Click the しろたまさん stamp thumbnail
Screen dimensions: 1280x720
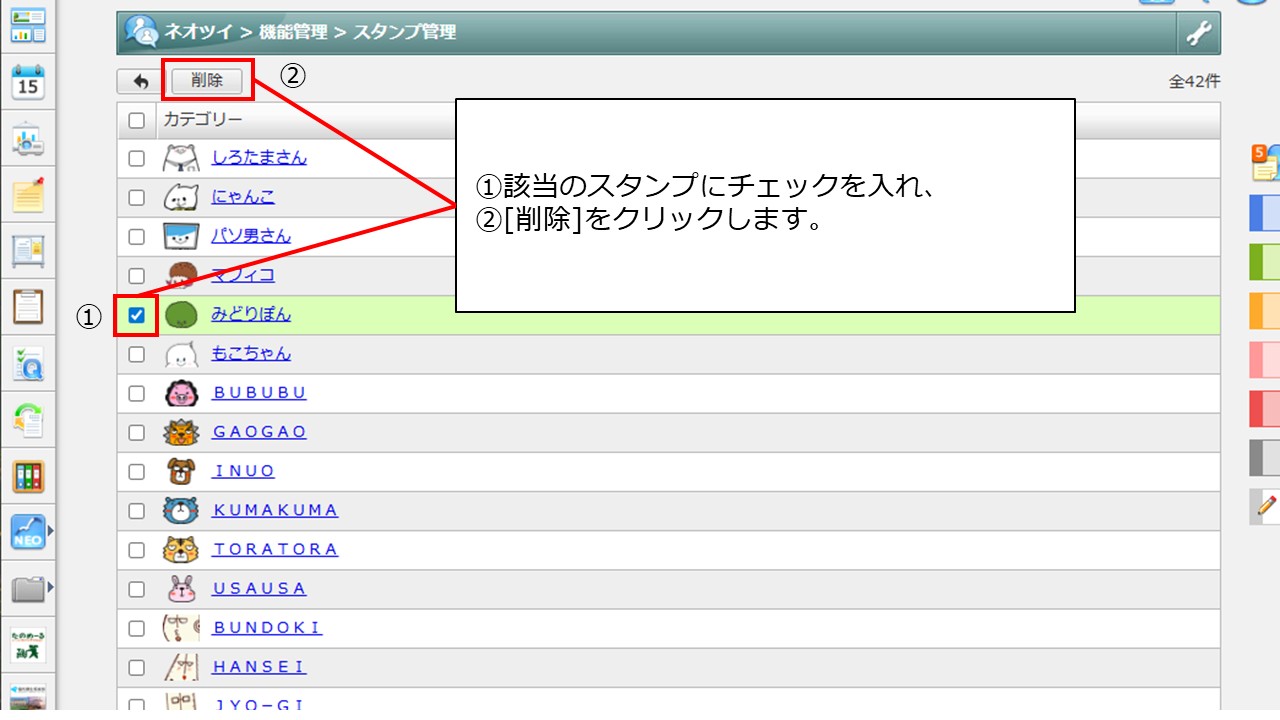(x=180, y=158)
